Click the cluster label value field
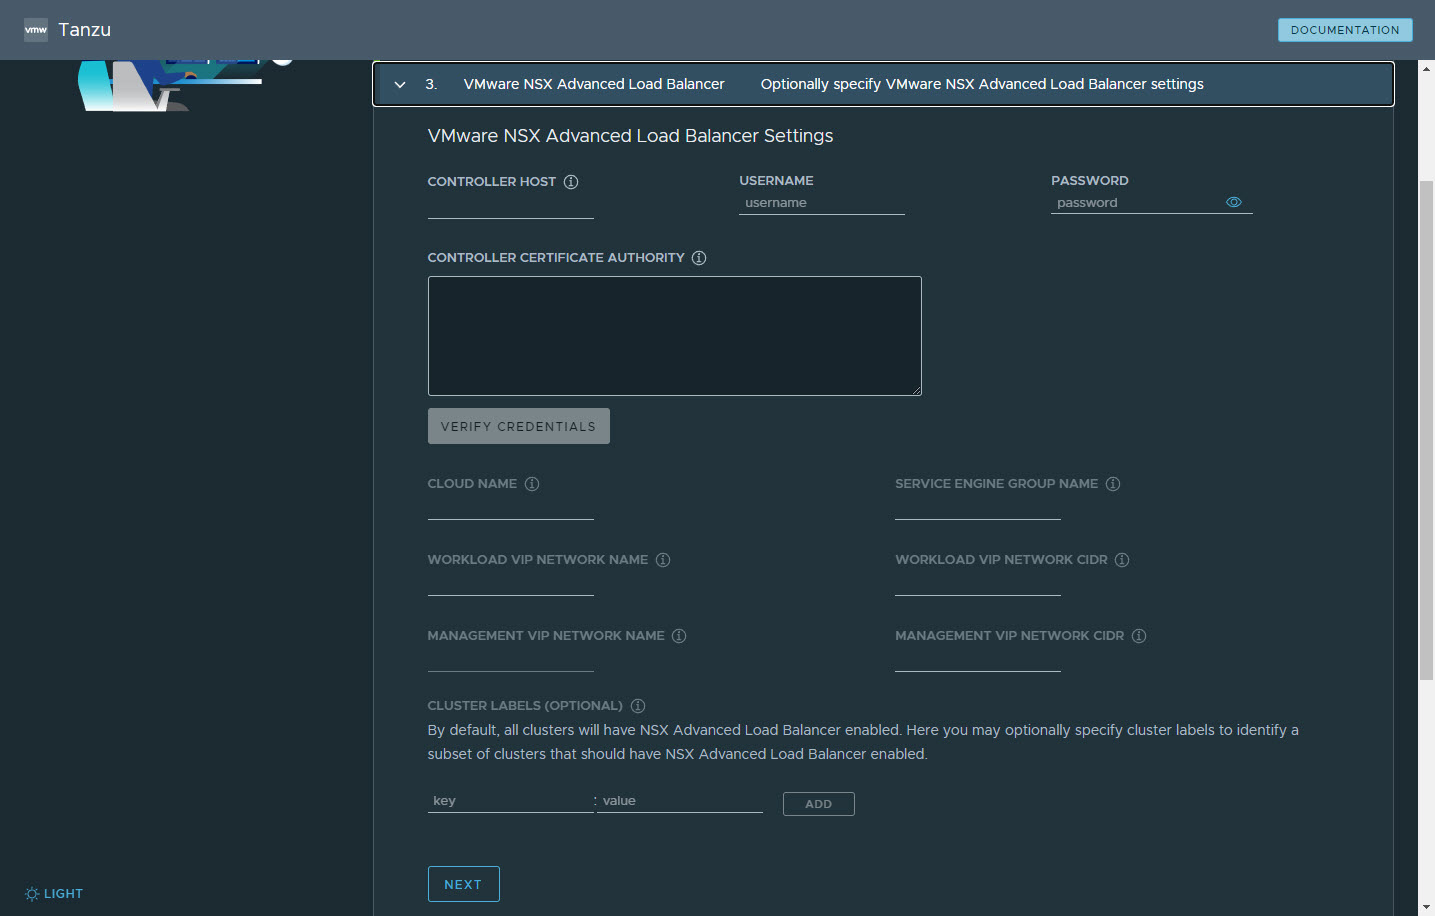 [x=680, y=801]
